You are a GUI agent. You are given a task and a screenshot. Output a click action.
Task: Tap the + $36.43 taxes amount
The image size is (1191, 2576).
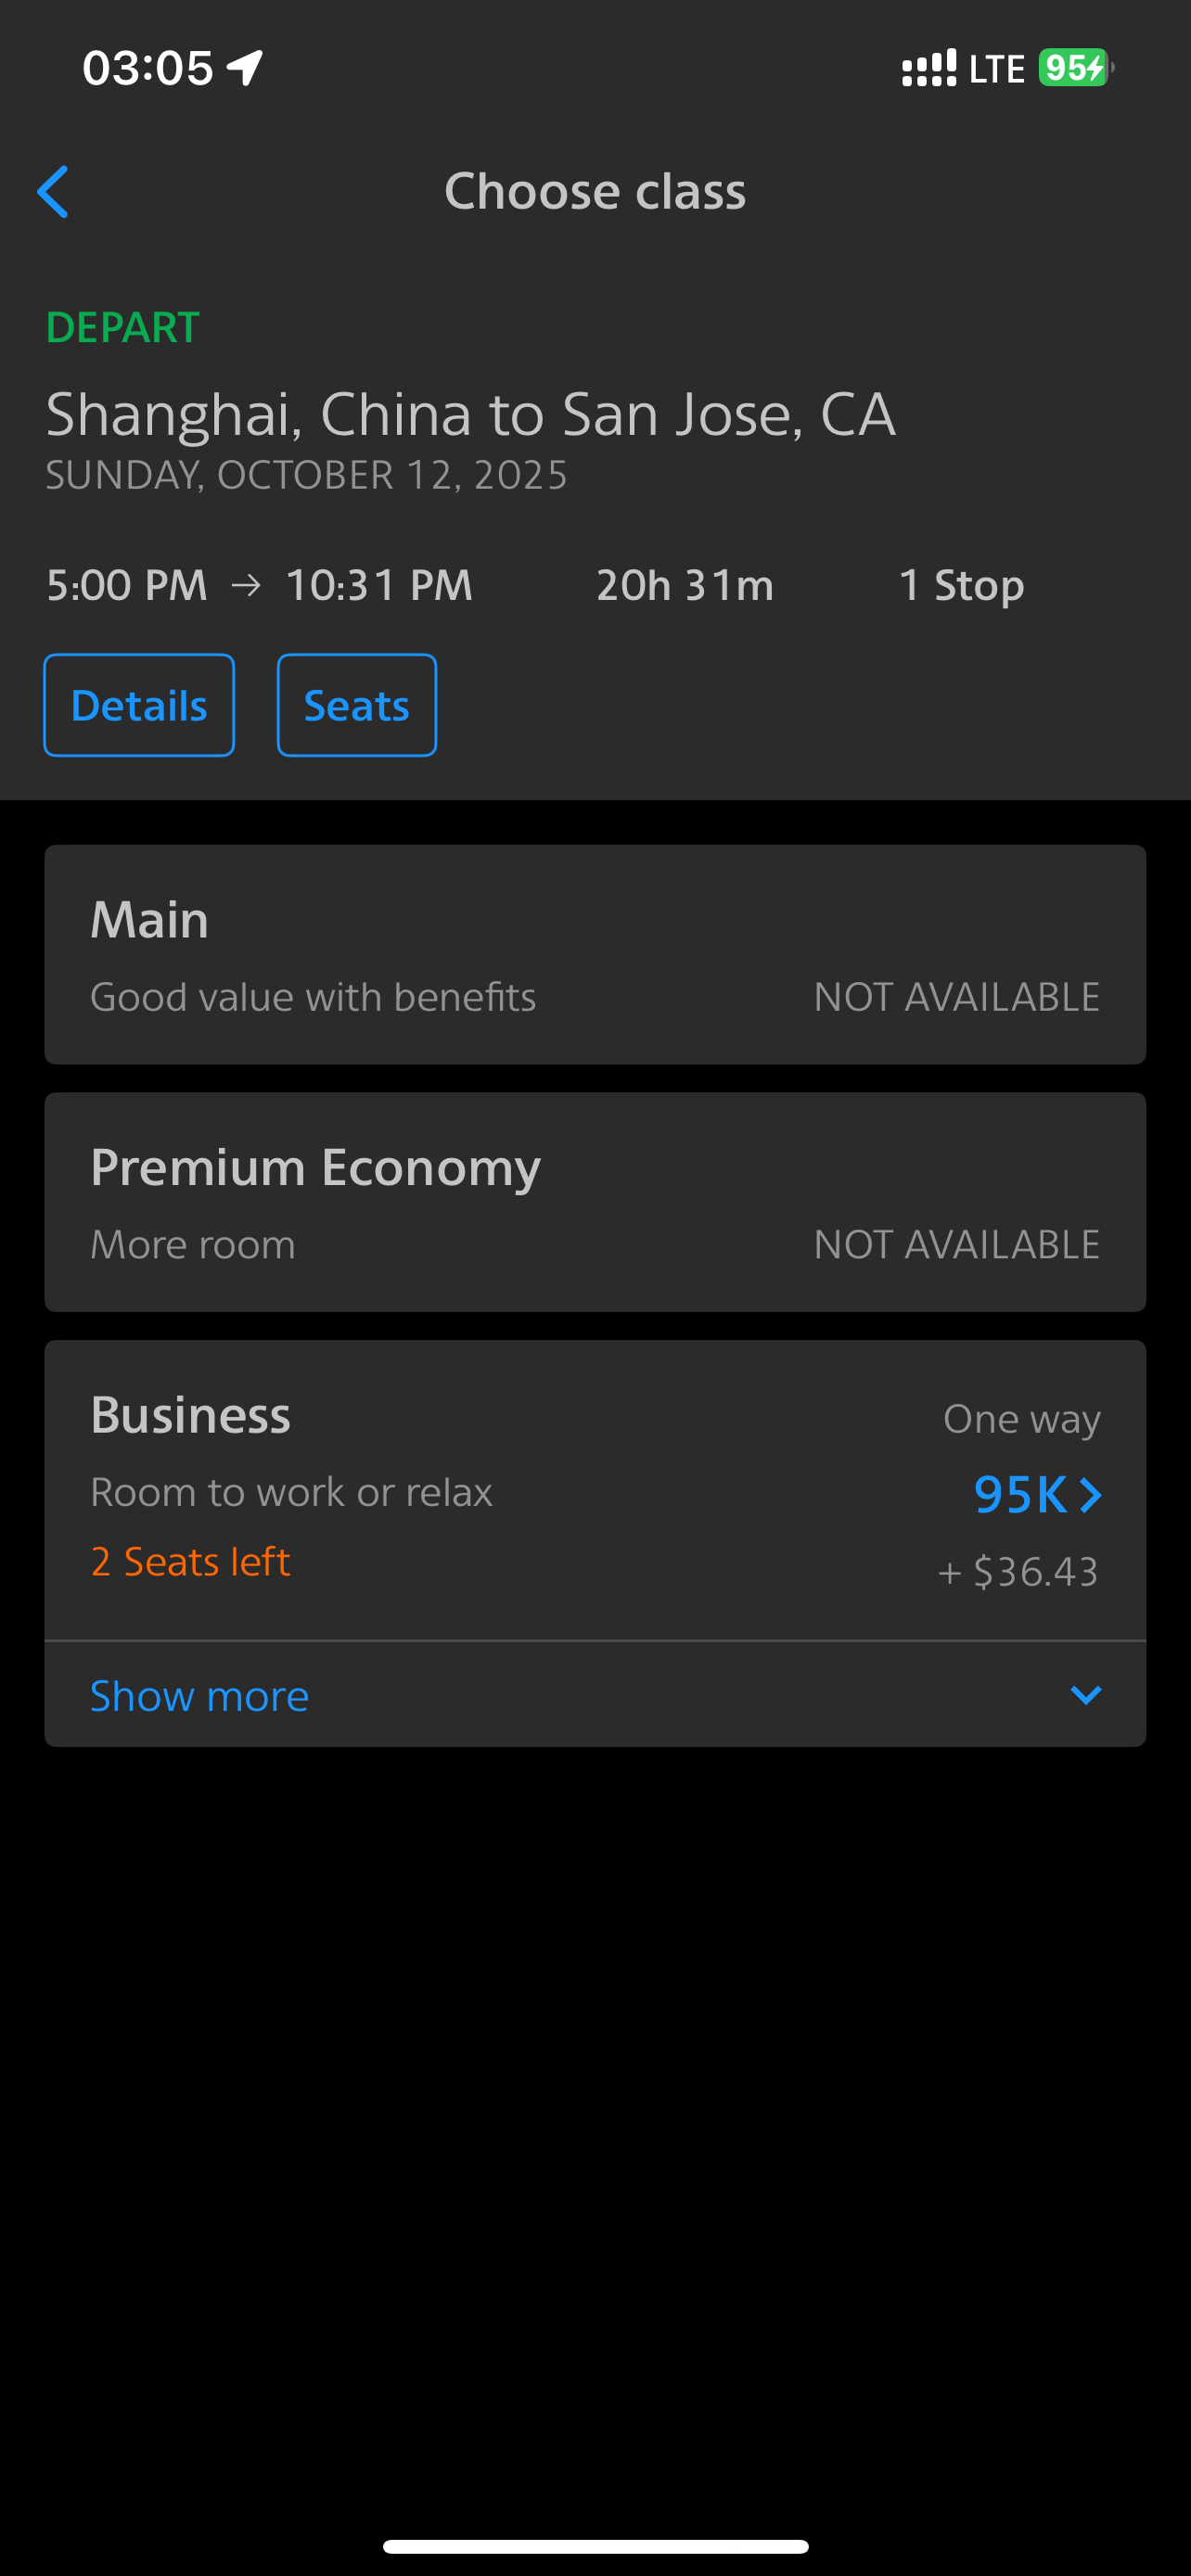[1018, 1571]
